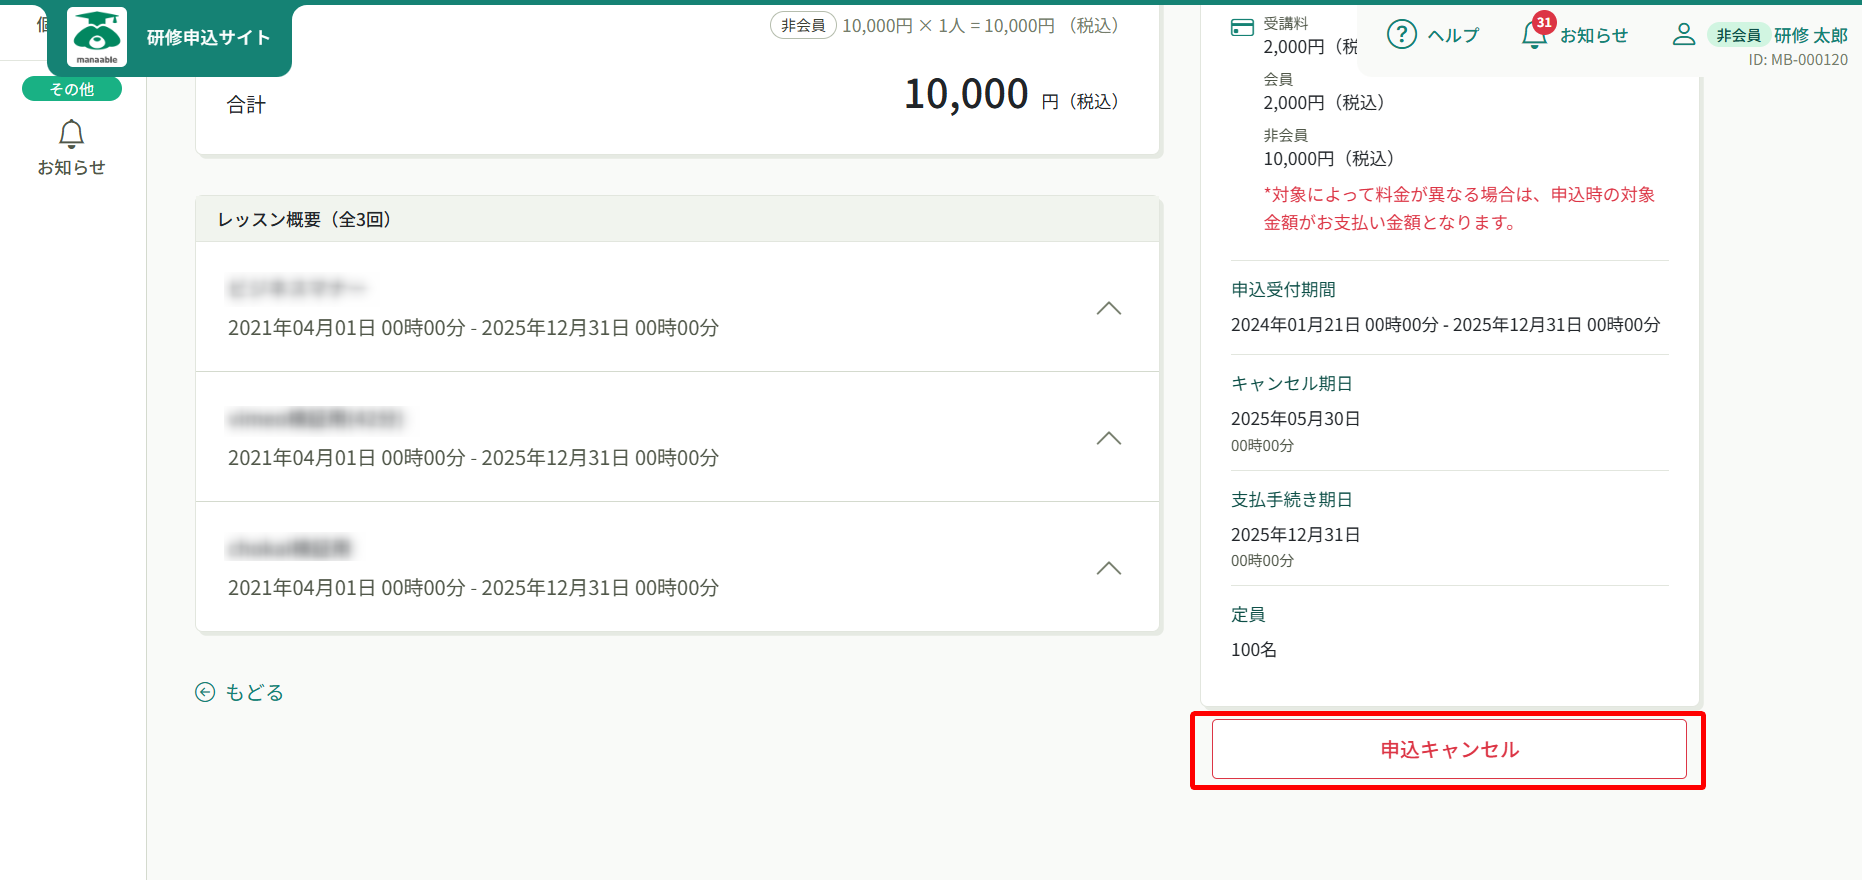Go back using the もどる link
1862x880 pixels.
254,692
